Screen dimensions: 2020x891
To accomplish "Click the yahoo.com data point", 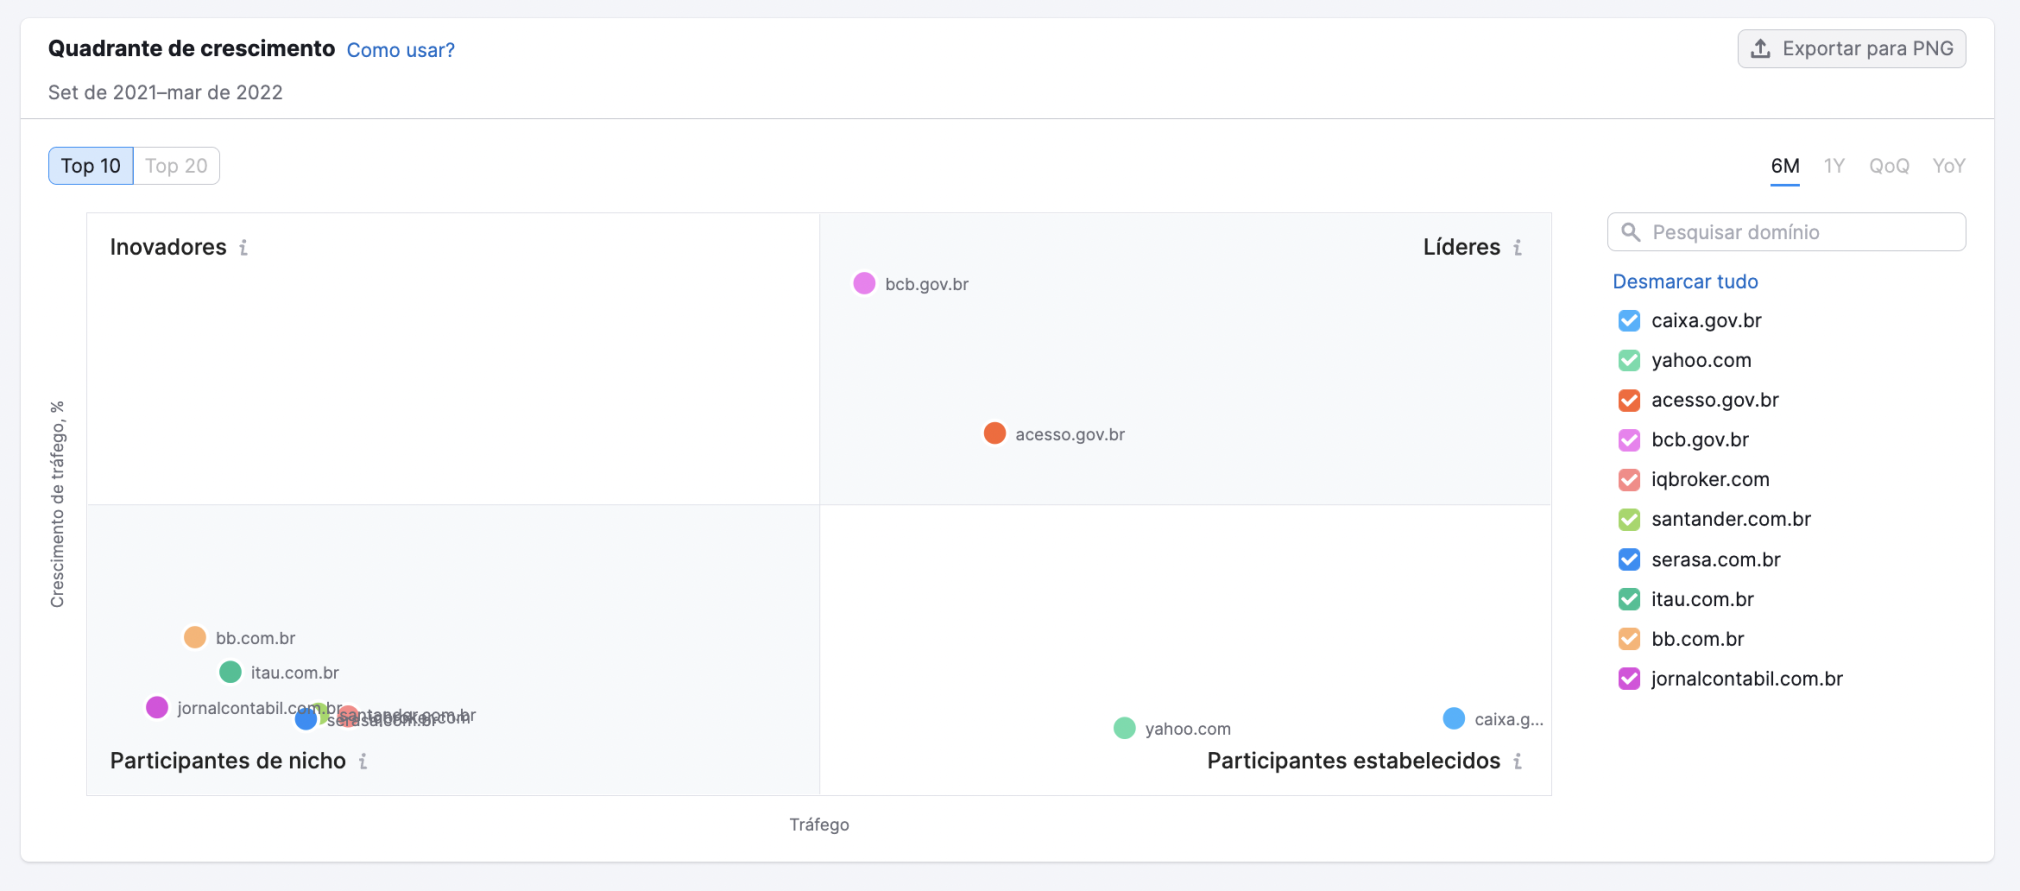I will [x=1124, y=728].
